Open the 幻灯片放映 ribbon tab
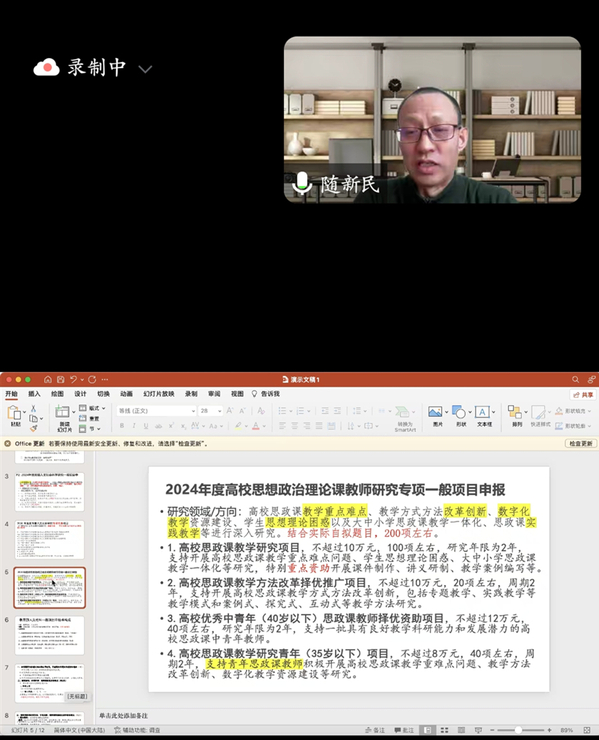This screenshot has height=740, width=599. pyautogui.click(x=159, y=394)
